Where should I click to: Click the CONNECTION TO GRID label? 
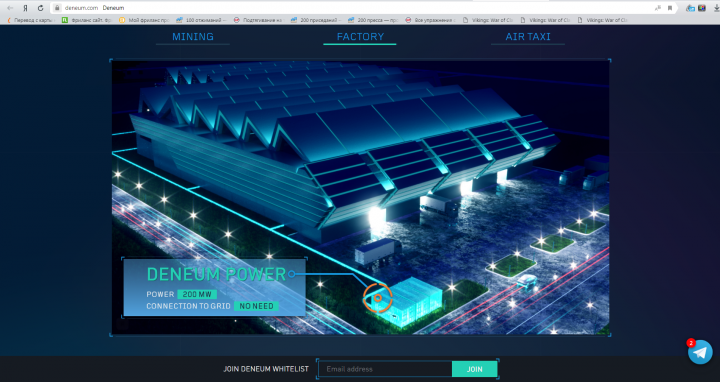(188, 306)
